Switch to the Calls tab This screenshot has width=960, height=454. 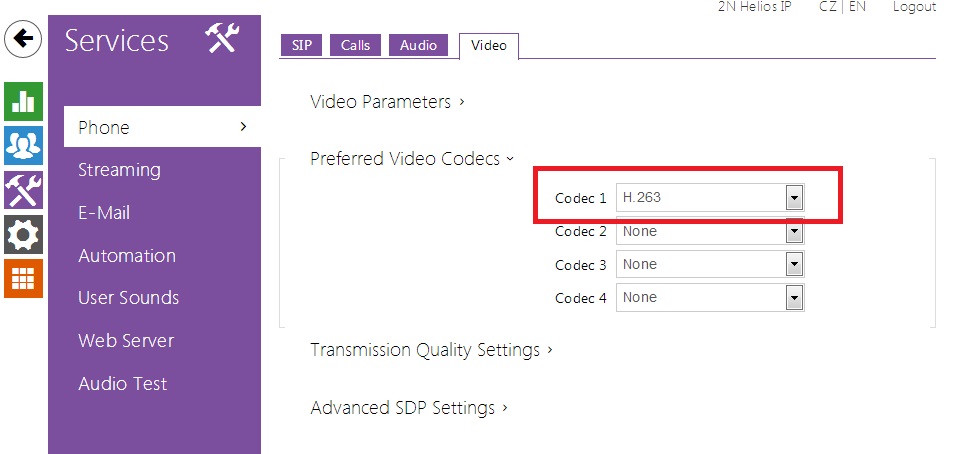[x=355, y=45]
